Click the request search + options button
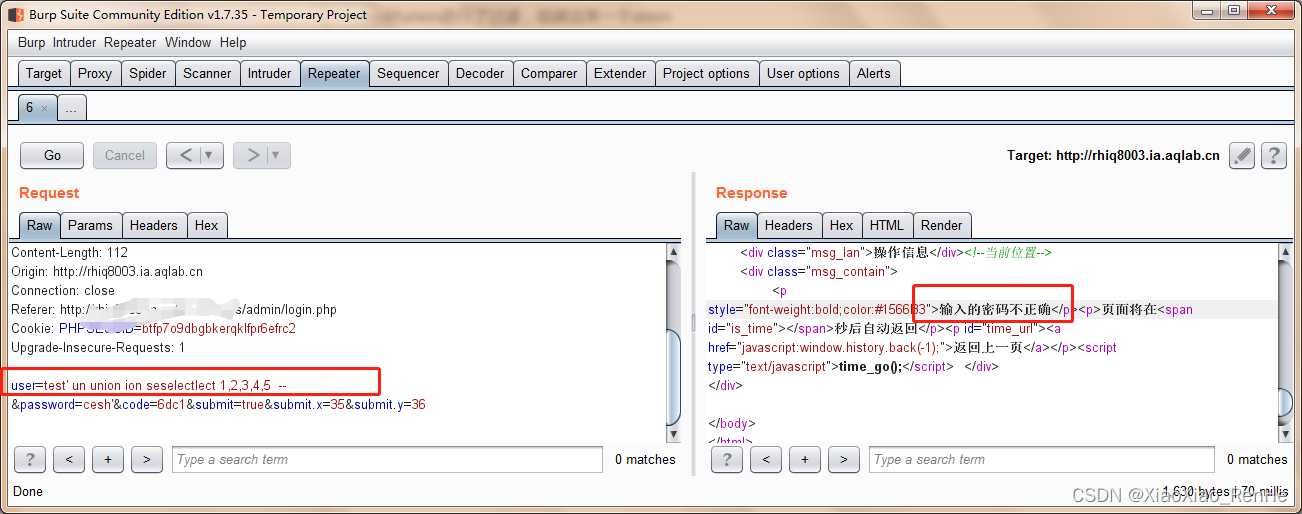Image resolution: width=1302 pixels, height=514 pixels. (x=107, y=459)
